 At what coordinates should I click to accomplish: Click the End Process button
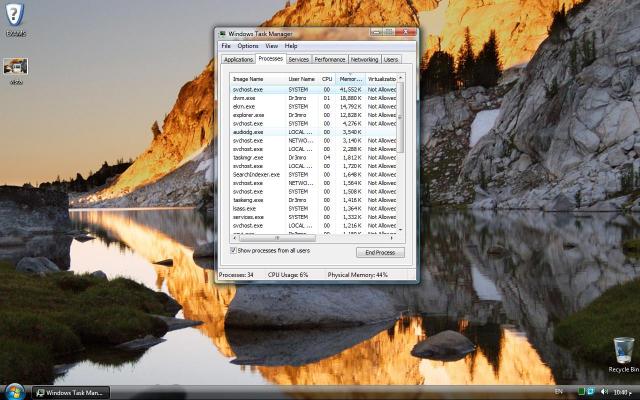tap(380, 252)
